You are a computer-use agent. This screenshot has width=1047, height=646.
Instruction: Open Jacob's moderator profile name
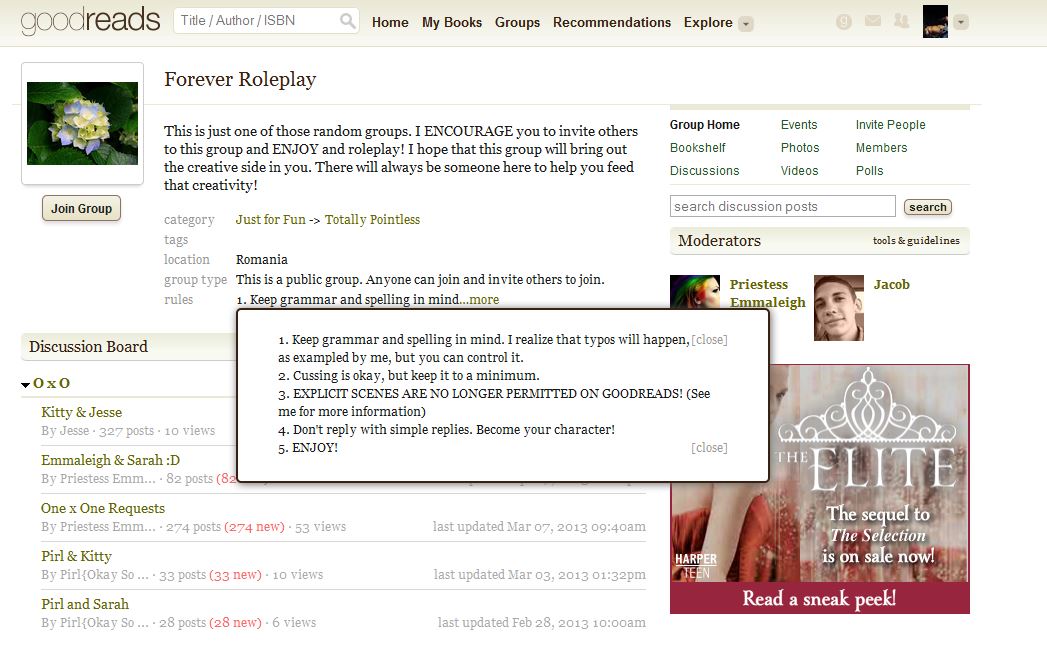891,285
